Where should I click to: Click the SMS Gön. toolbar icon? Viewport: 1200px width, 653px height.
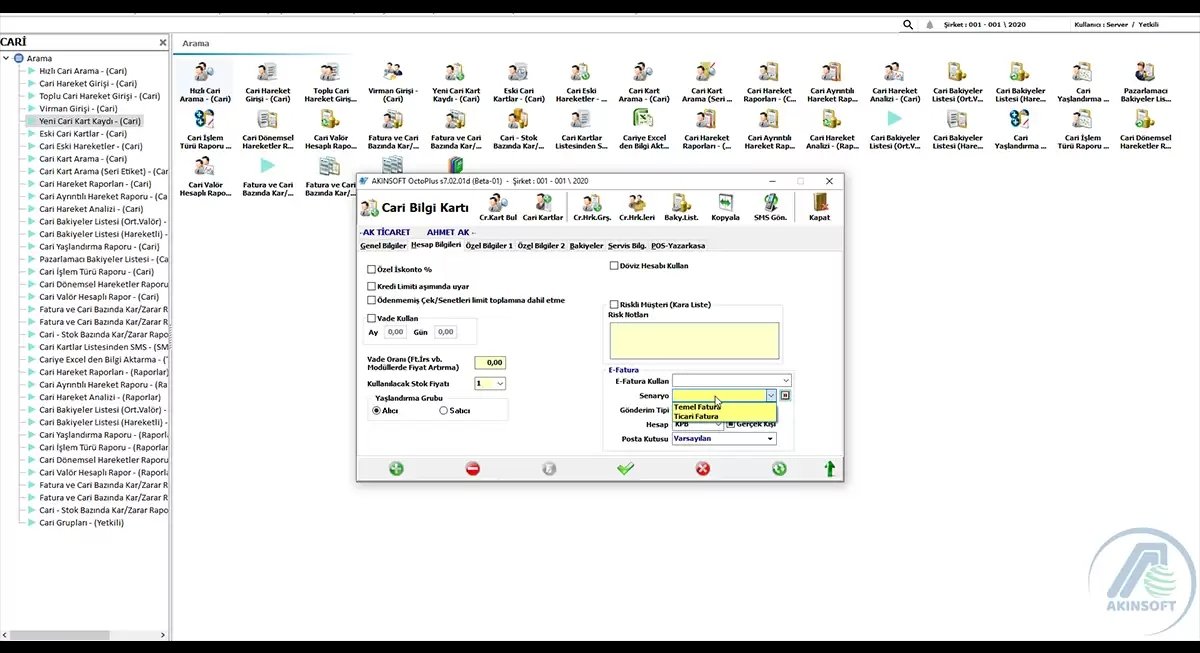click(x=771, y=206)
